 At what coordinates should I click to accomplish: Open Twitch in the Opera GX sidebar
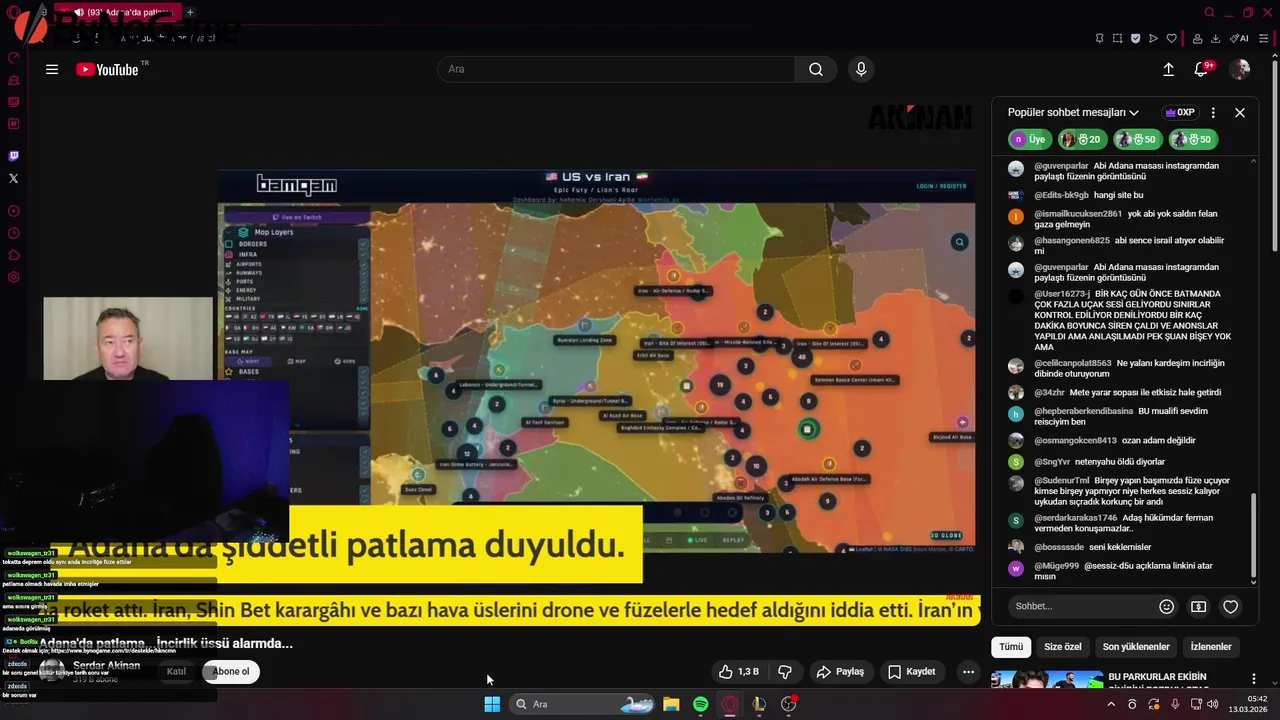(x=13, y=156)
